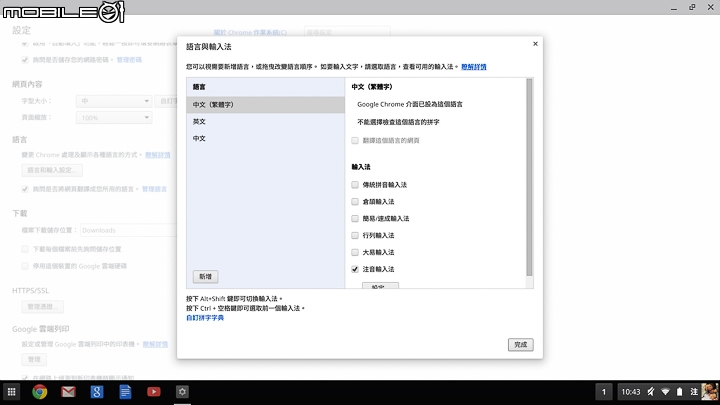Toggle disable Google Drive checkbox
Screen dimensions: 720x405
(25, 266)
